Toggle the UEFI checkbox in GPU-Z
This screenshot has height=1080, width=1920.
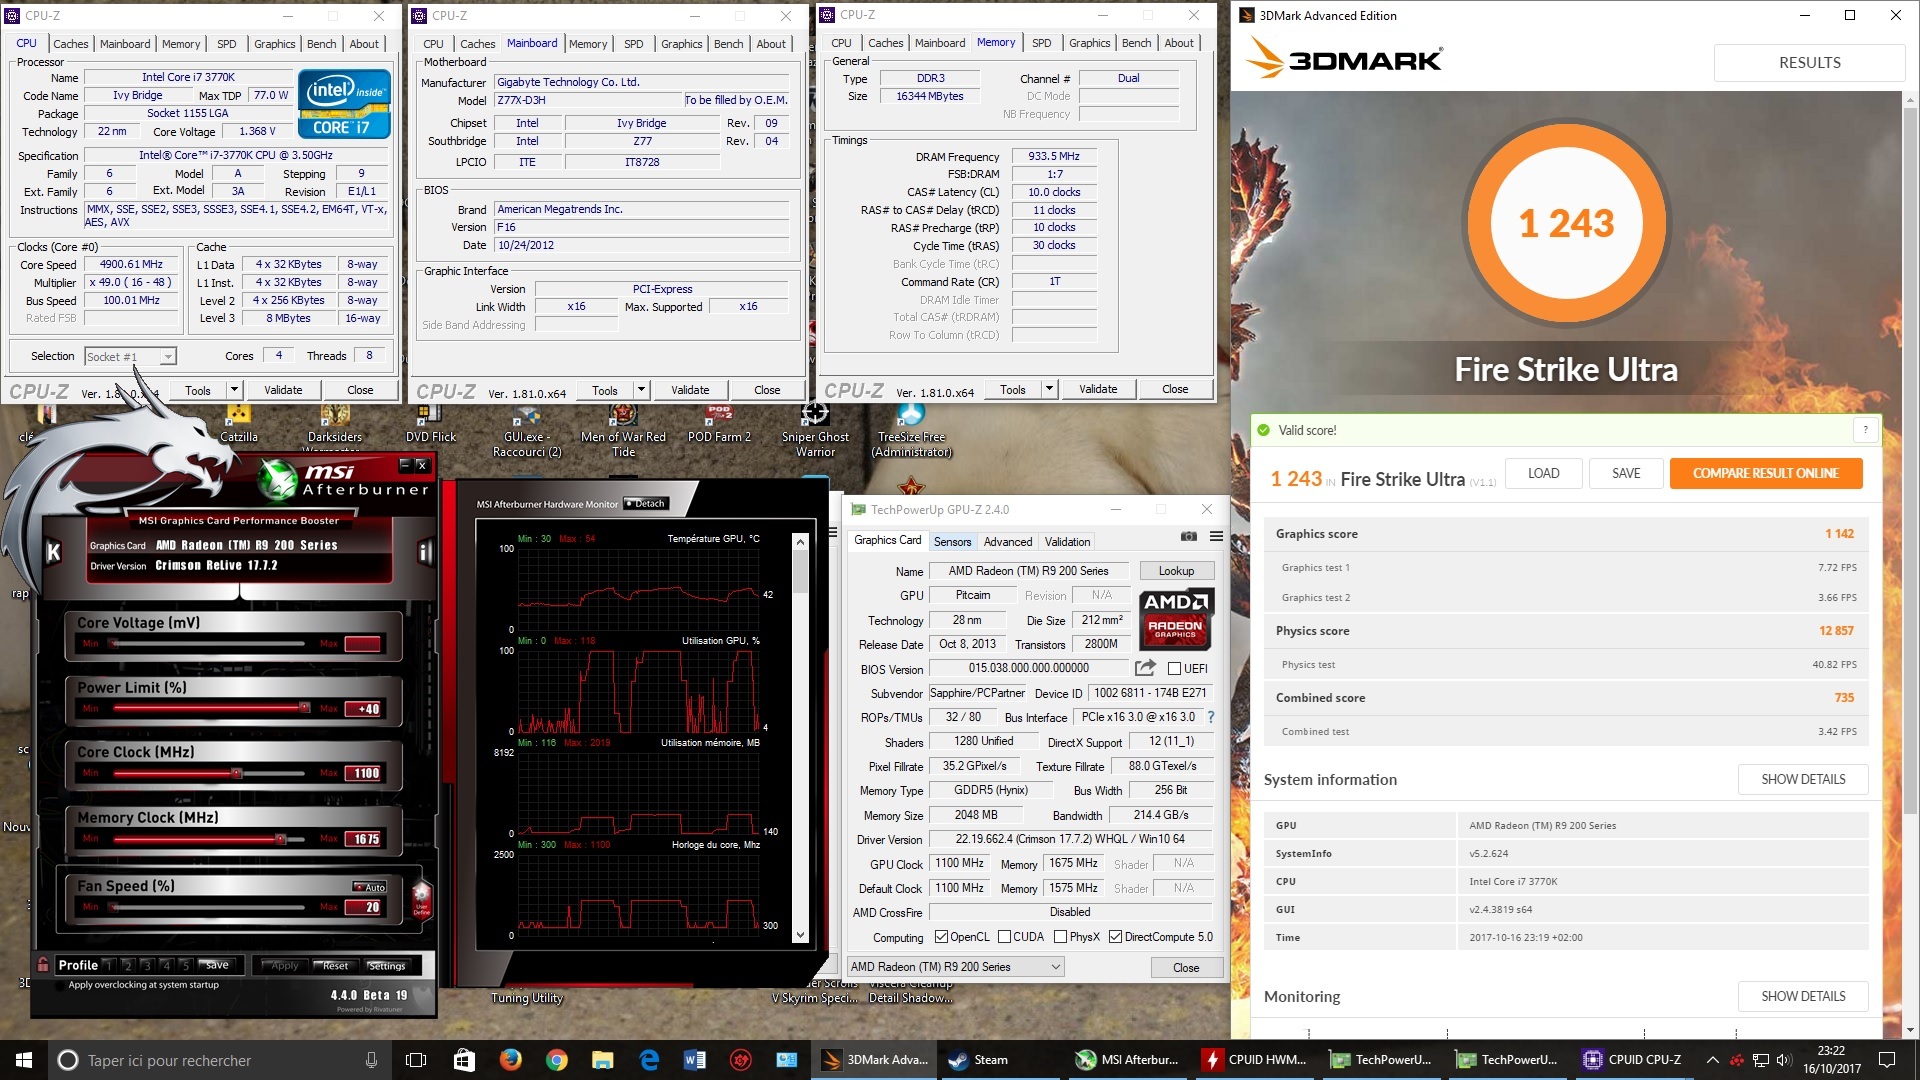(1175, 669)
